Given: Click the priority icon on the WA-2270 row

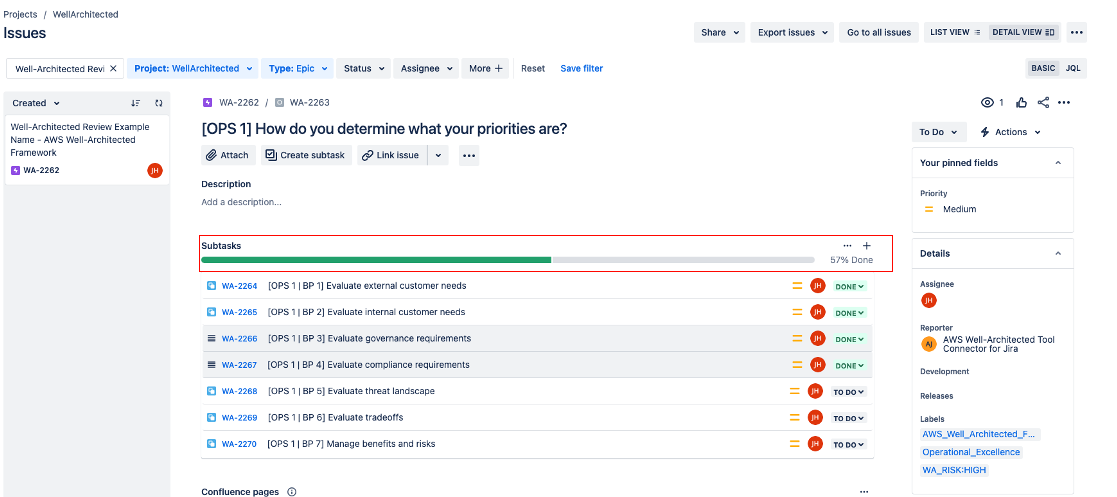Looking at the screenshot, I should point(794,444).
